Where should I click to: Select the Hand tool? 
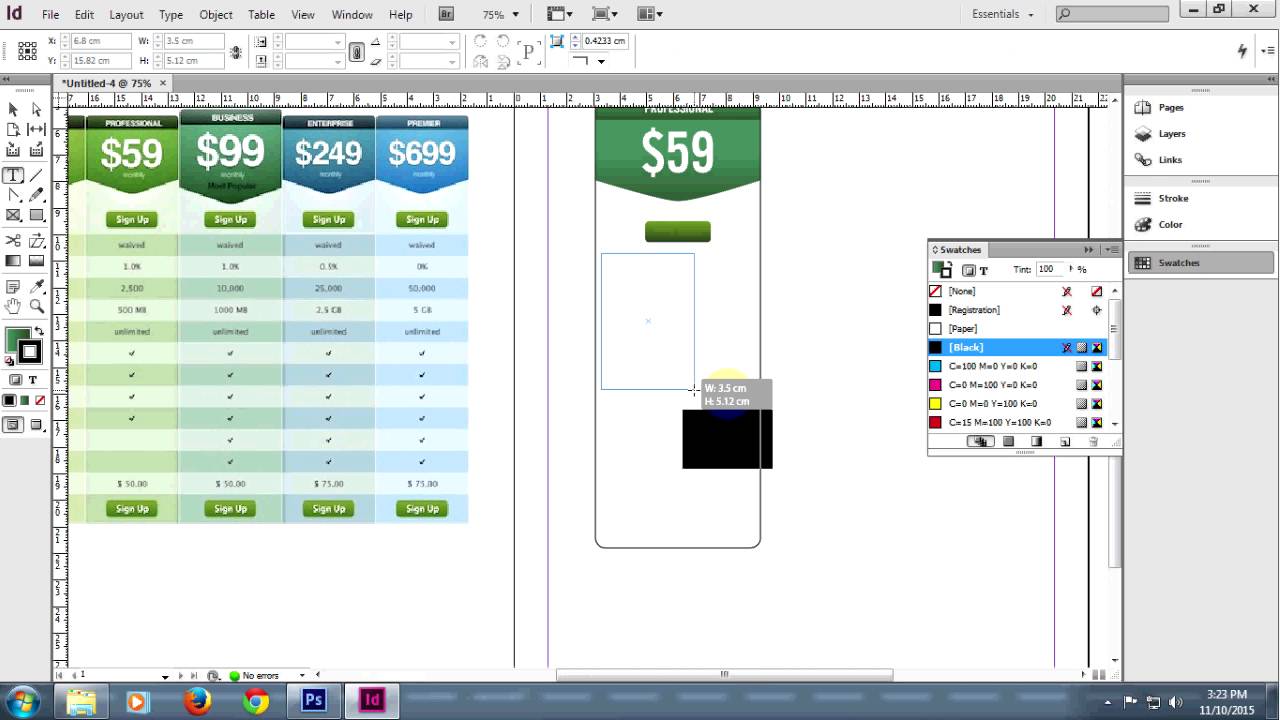click(x=13, y=307)
